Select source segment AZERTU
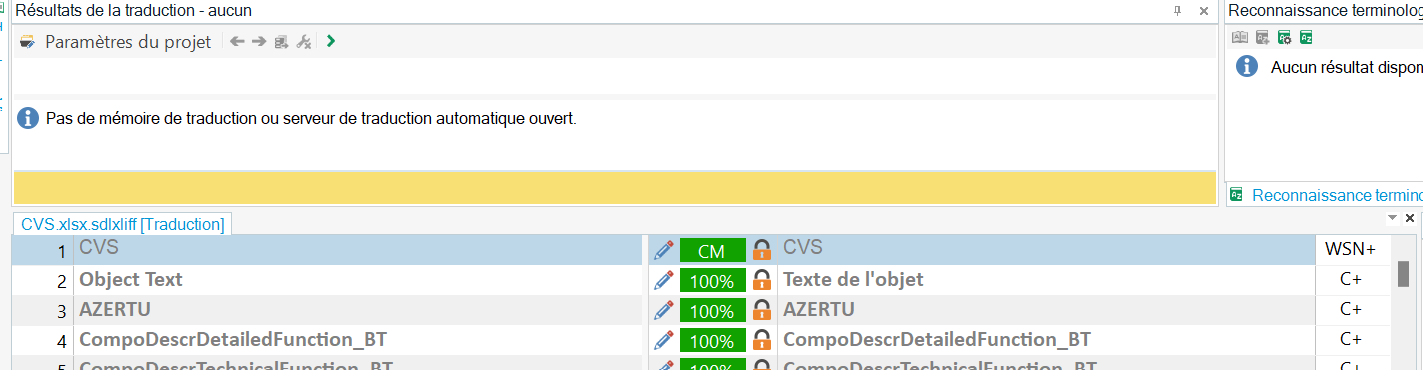The height and width of the screenshot is (370, 1423). 357,310
